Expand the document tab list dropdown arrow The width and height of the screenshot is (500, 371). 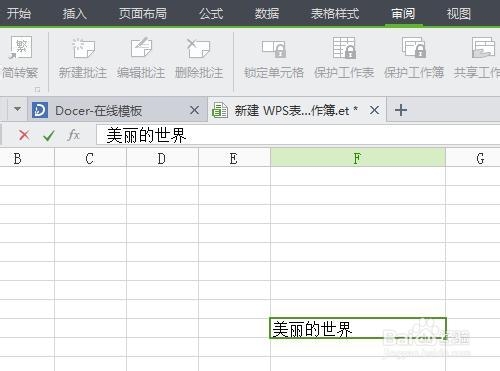17,109
